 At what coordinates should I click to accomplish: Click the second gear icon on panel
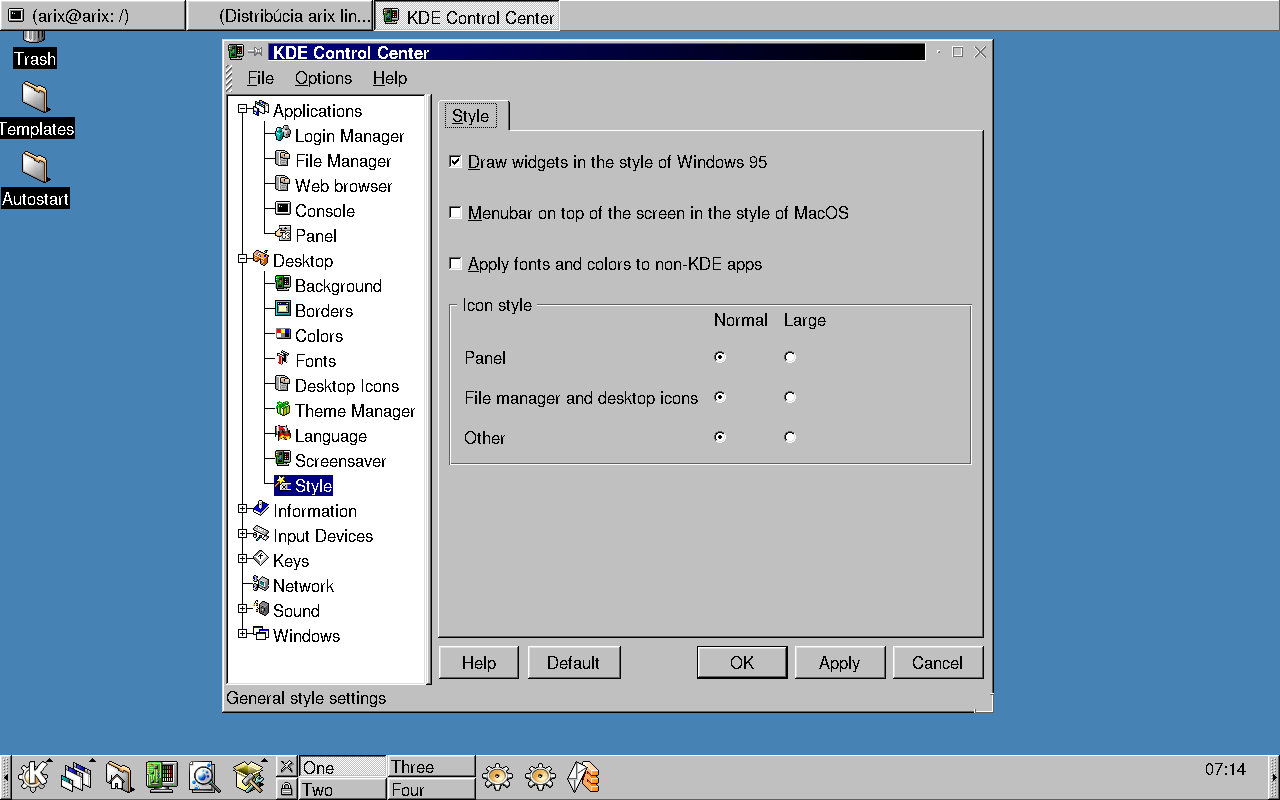(540, 776)
